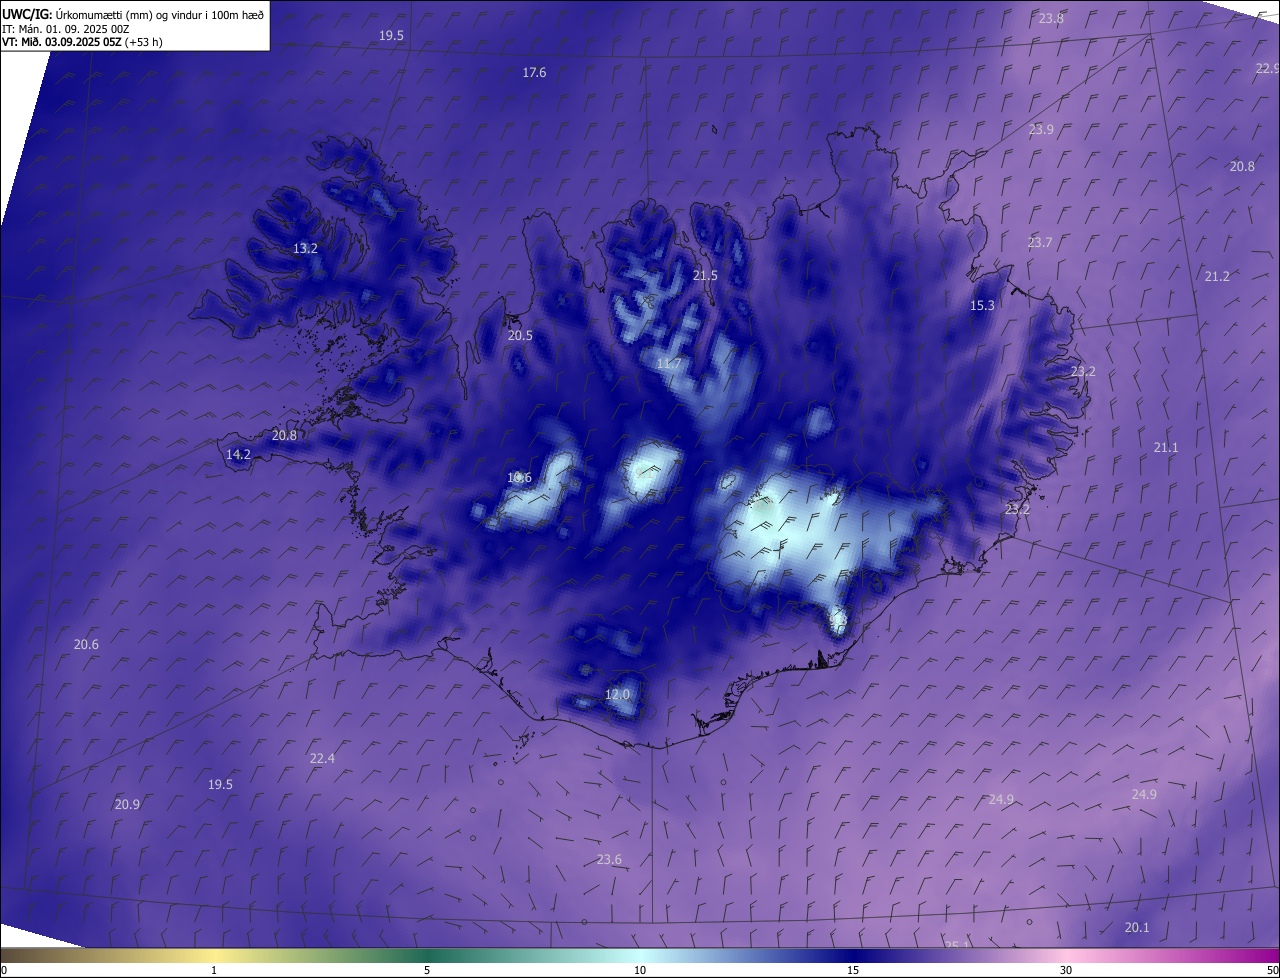
Task: Click the '10' tick on the color scale
Action: click(x=640, y=971)
